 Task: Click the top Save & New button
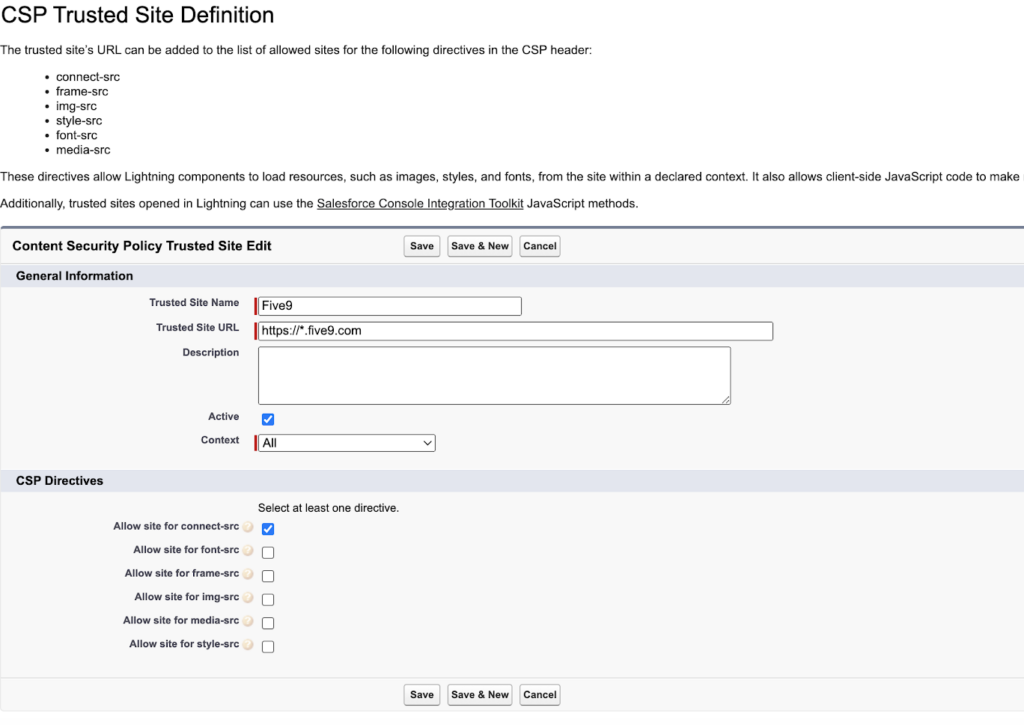coord(480,246)
